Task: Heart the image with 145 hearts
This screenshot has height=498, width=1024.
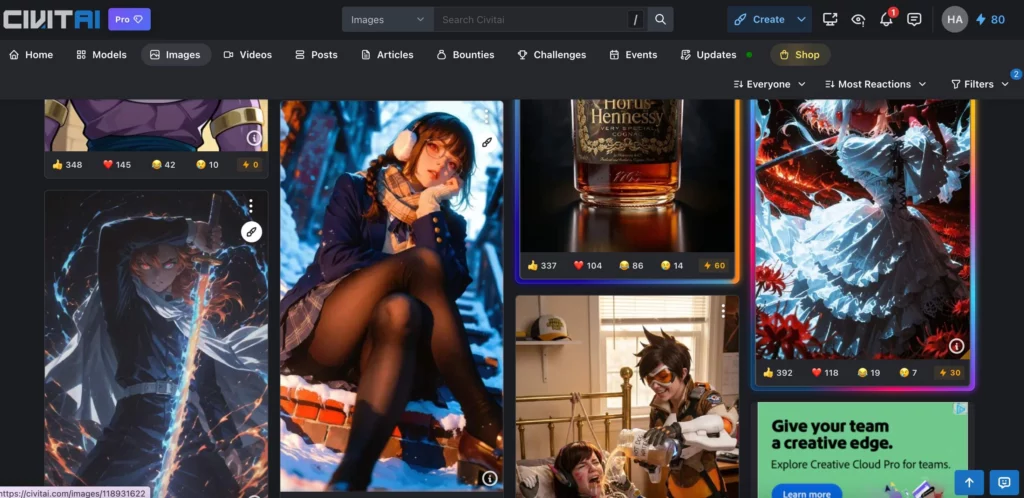Action: tap(117, 164)
